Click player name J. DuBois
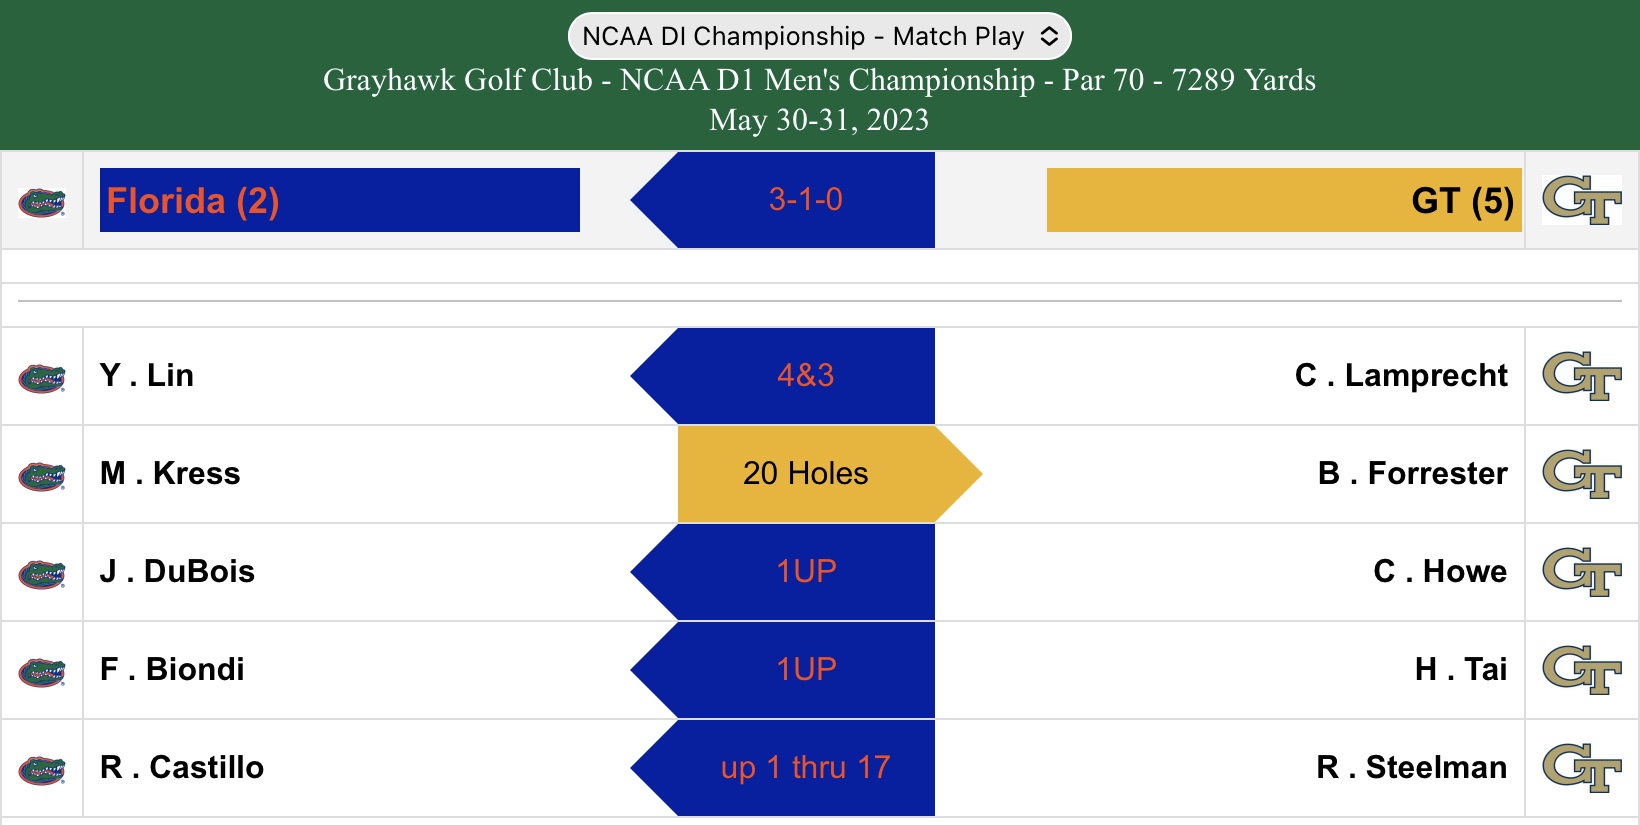 tap(177, 572)
